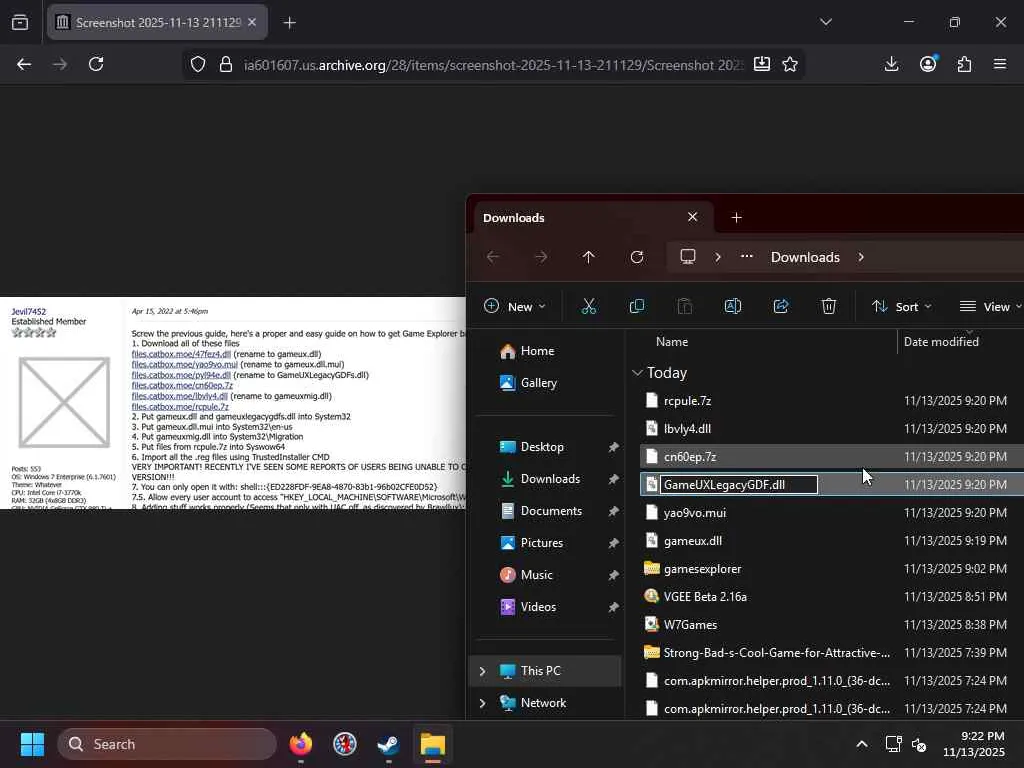Click the GameUXLegacyGDF.dll rename text field
The height and width of the screenshot is (768, 1024).
tap(739, 485)
